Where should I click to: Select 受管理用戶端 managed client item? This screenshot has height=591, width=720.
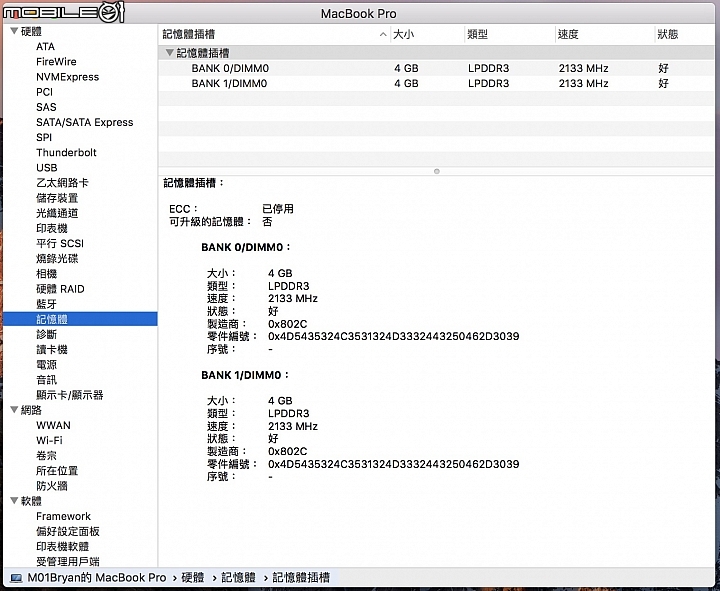click(68, 561)
